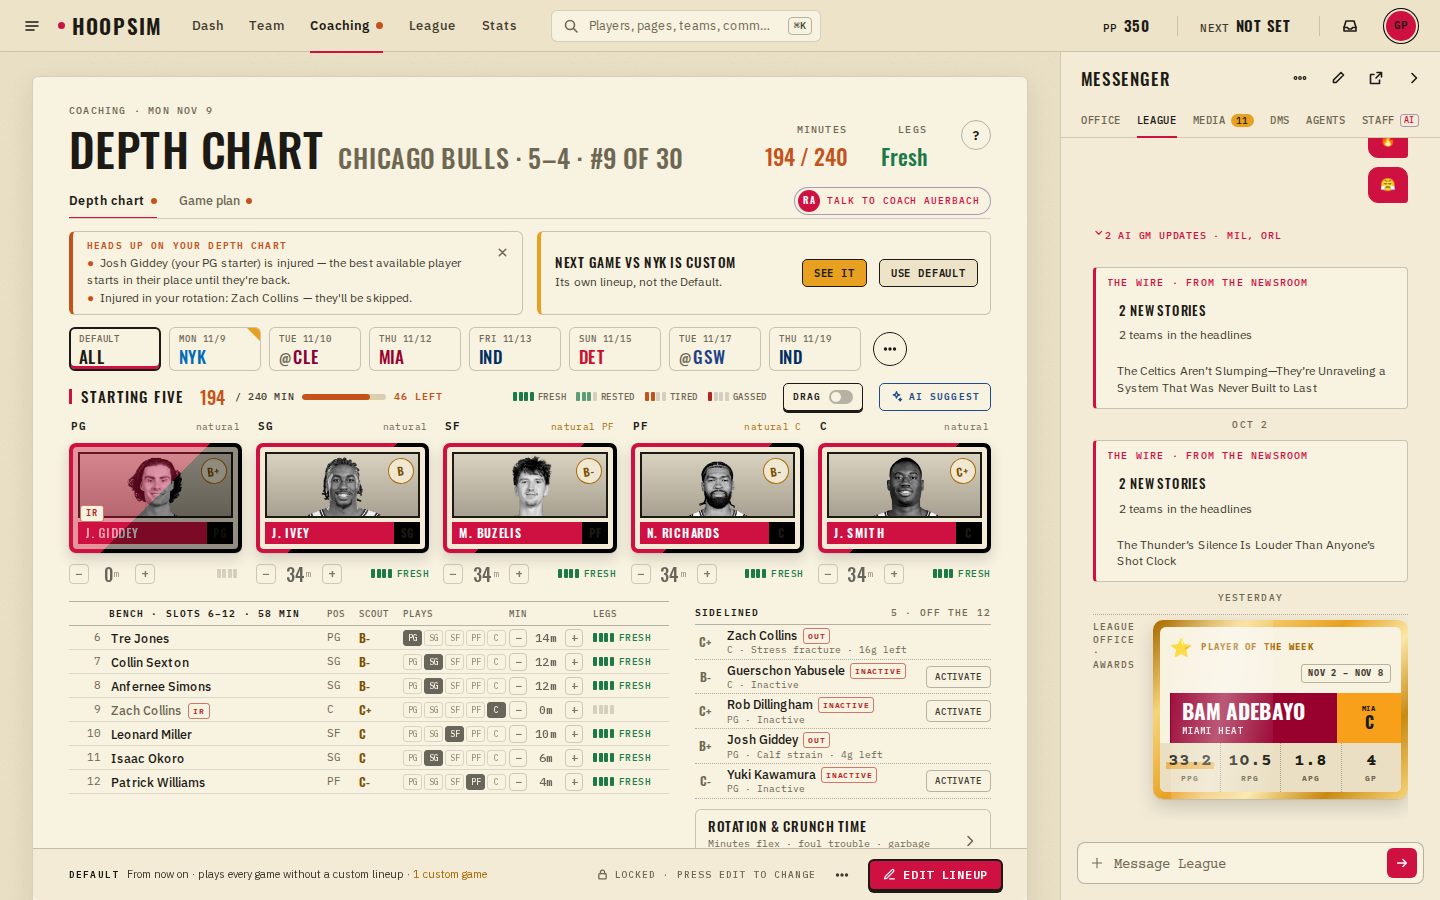Open depth chart help question mark
1440x900 pixels.
976,135
